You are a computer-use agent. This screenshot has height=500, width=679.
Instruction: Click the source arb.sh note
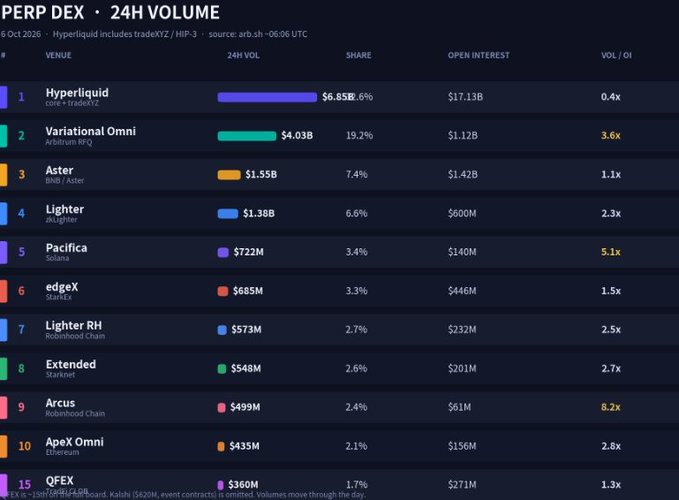(x=258, y=34)
